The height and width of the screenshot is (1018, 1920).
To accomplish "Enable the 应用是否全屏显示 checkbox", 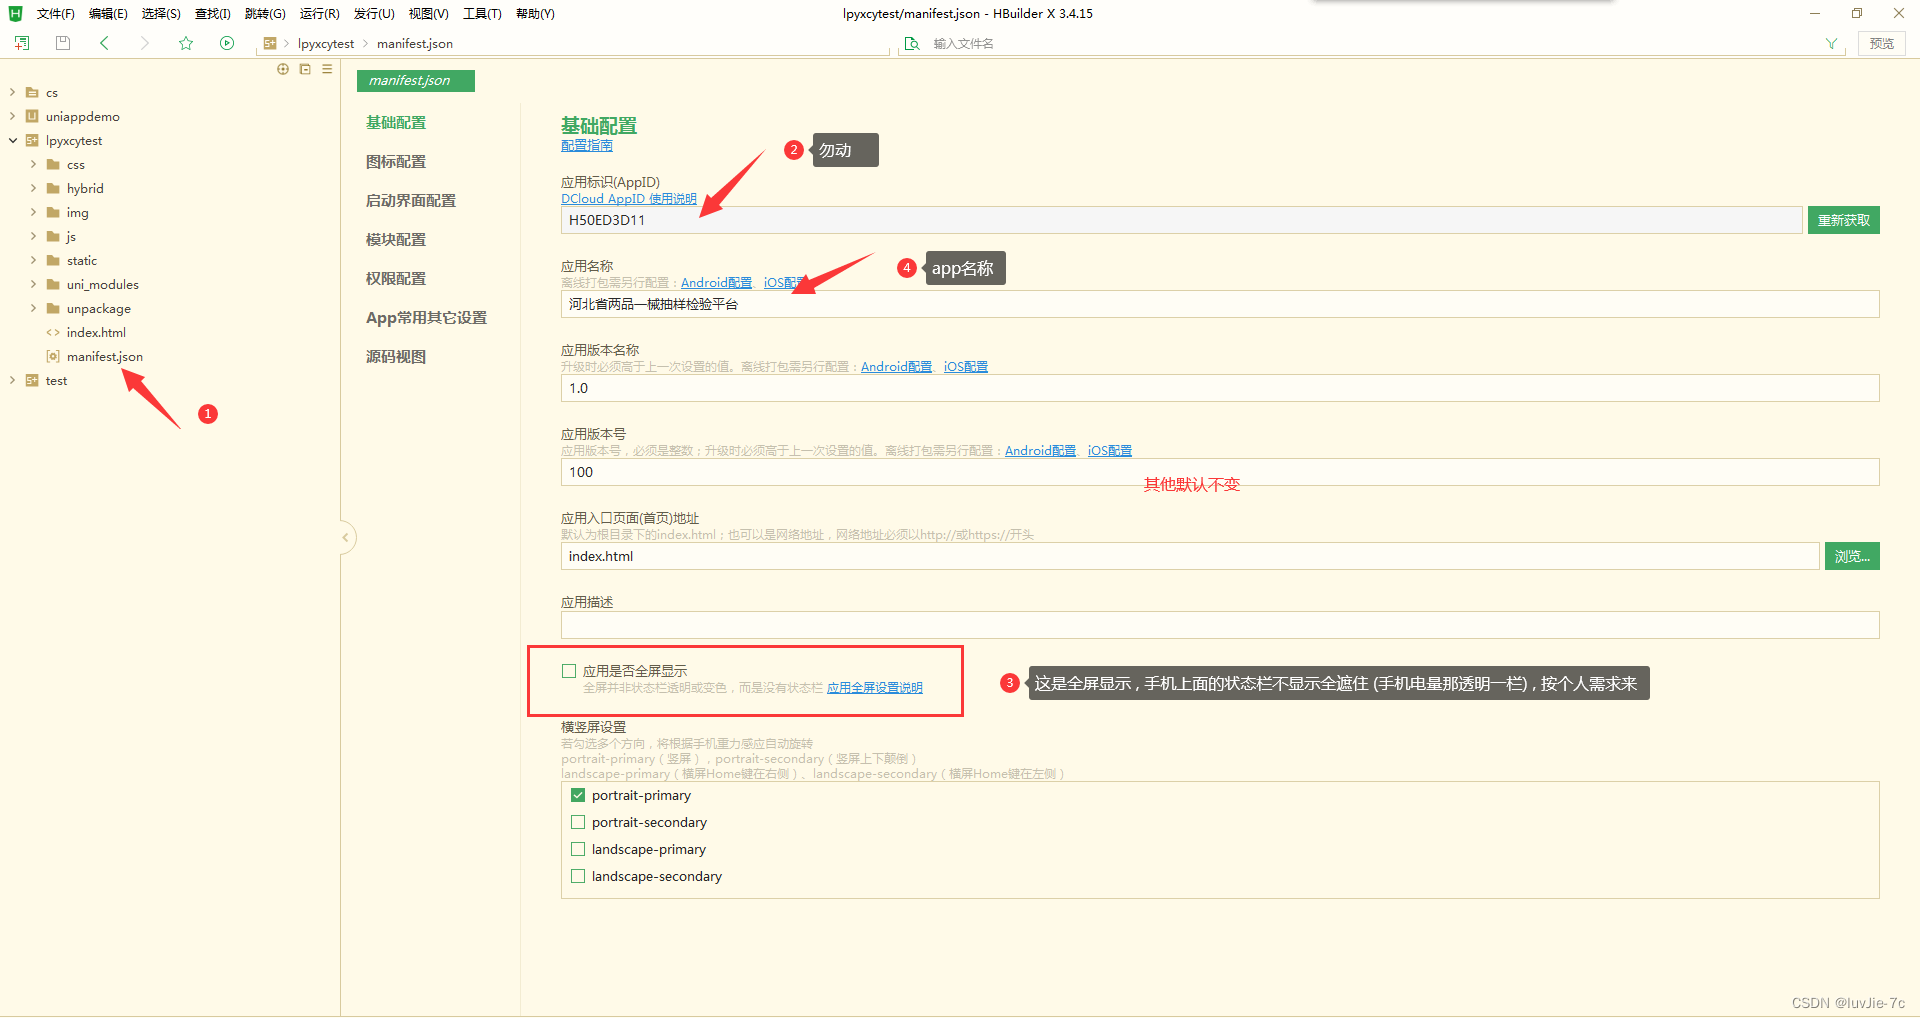I will tap(569, 670).
